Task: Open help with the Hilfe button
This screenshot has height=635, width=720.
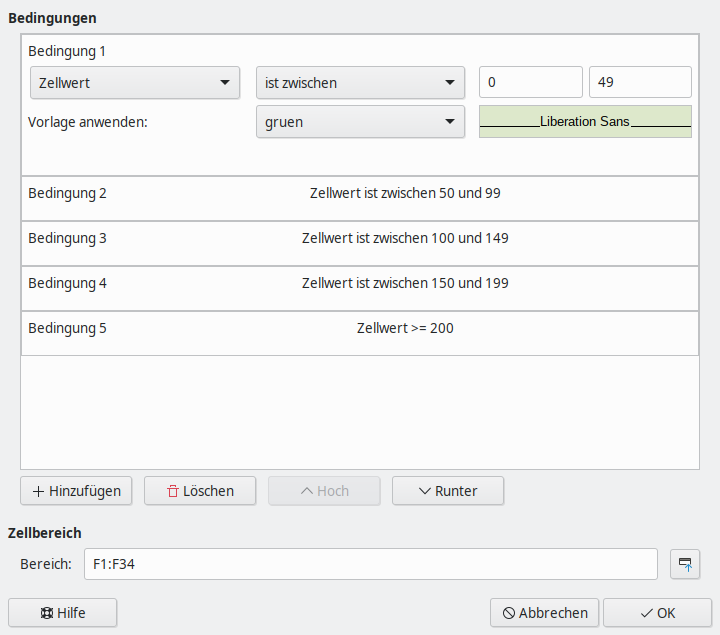Action: coord(62,613)
